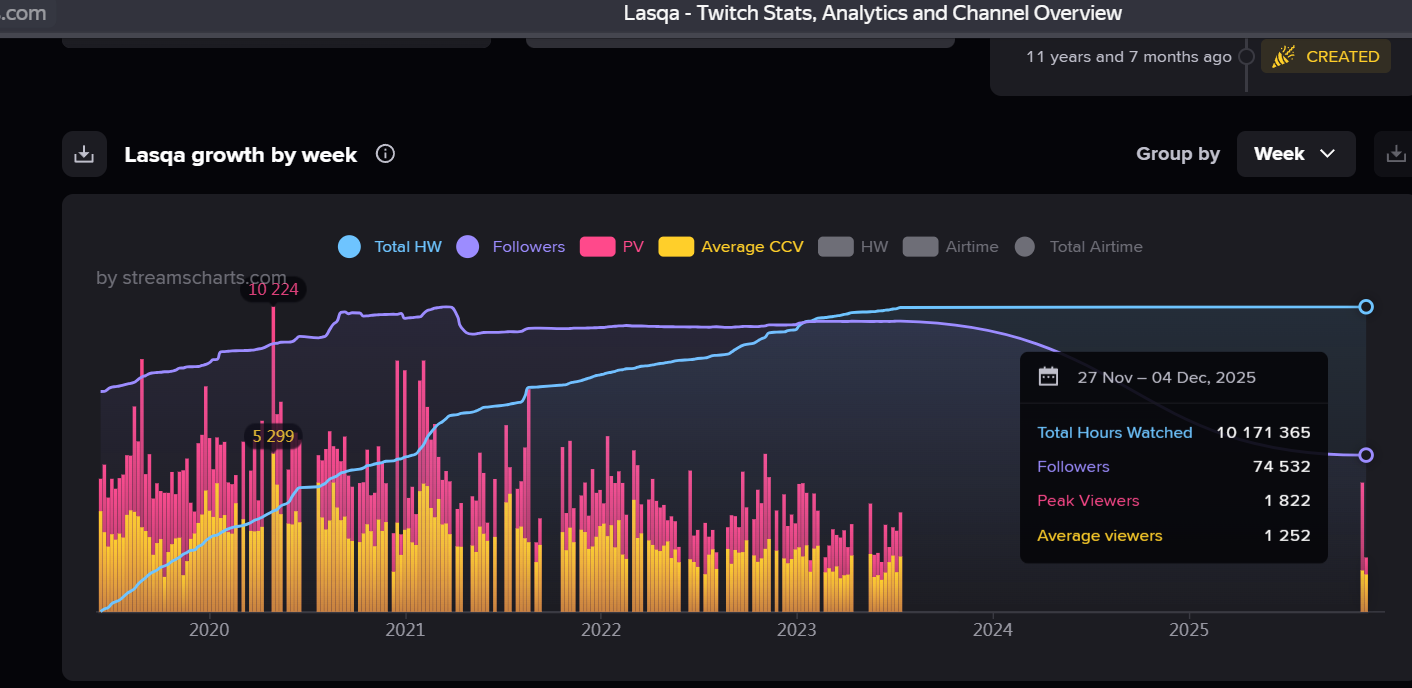The width and height of the screenshot is (1412, 688).
Task: Click the 2021 axis label
Action: tap(405, 630)
